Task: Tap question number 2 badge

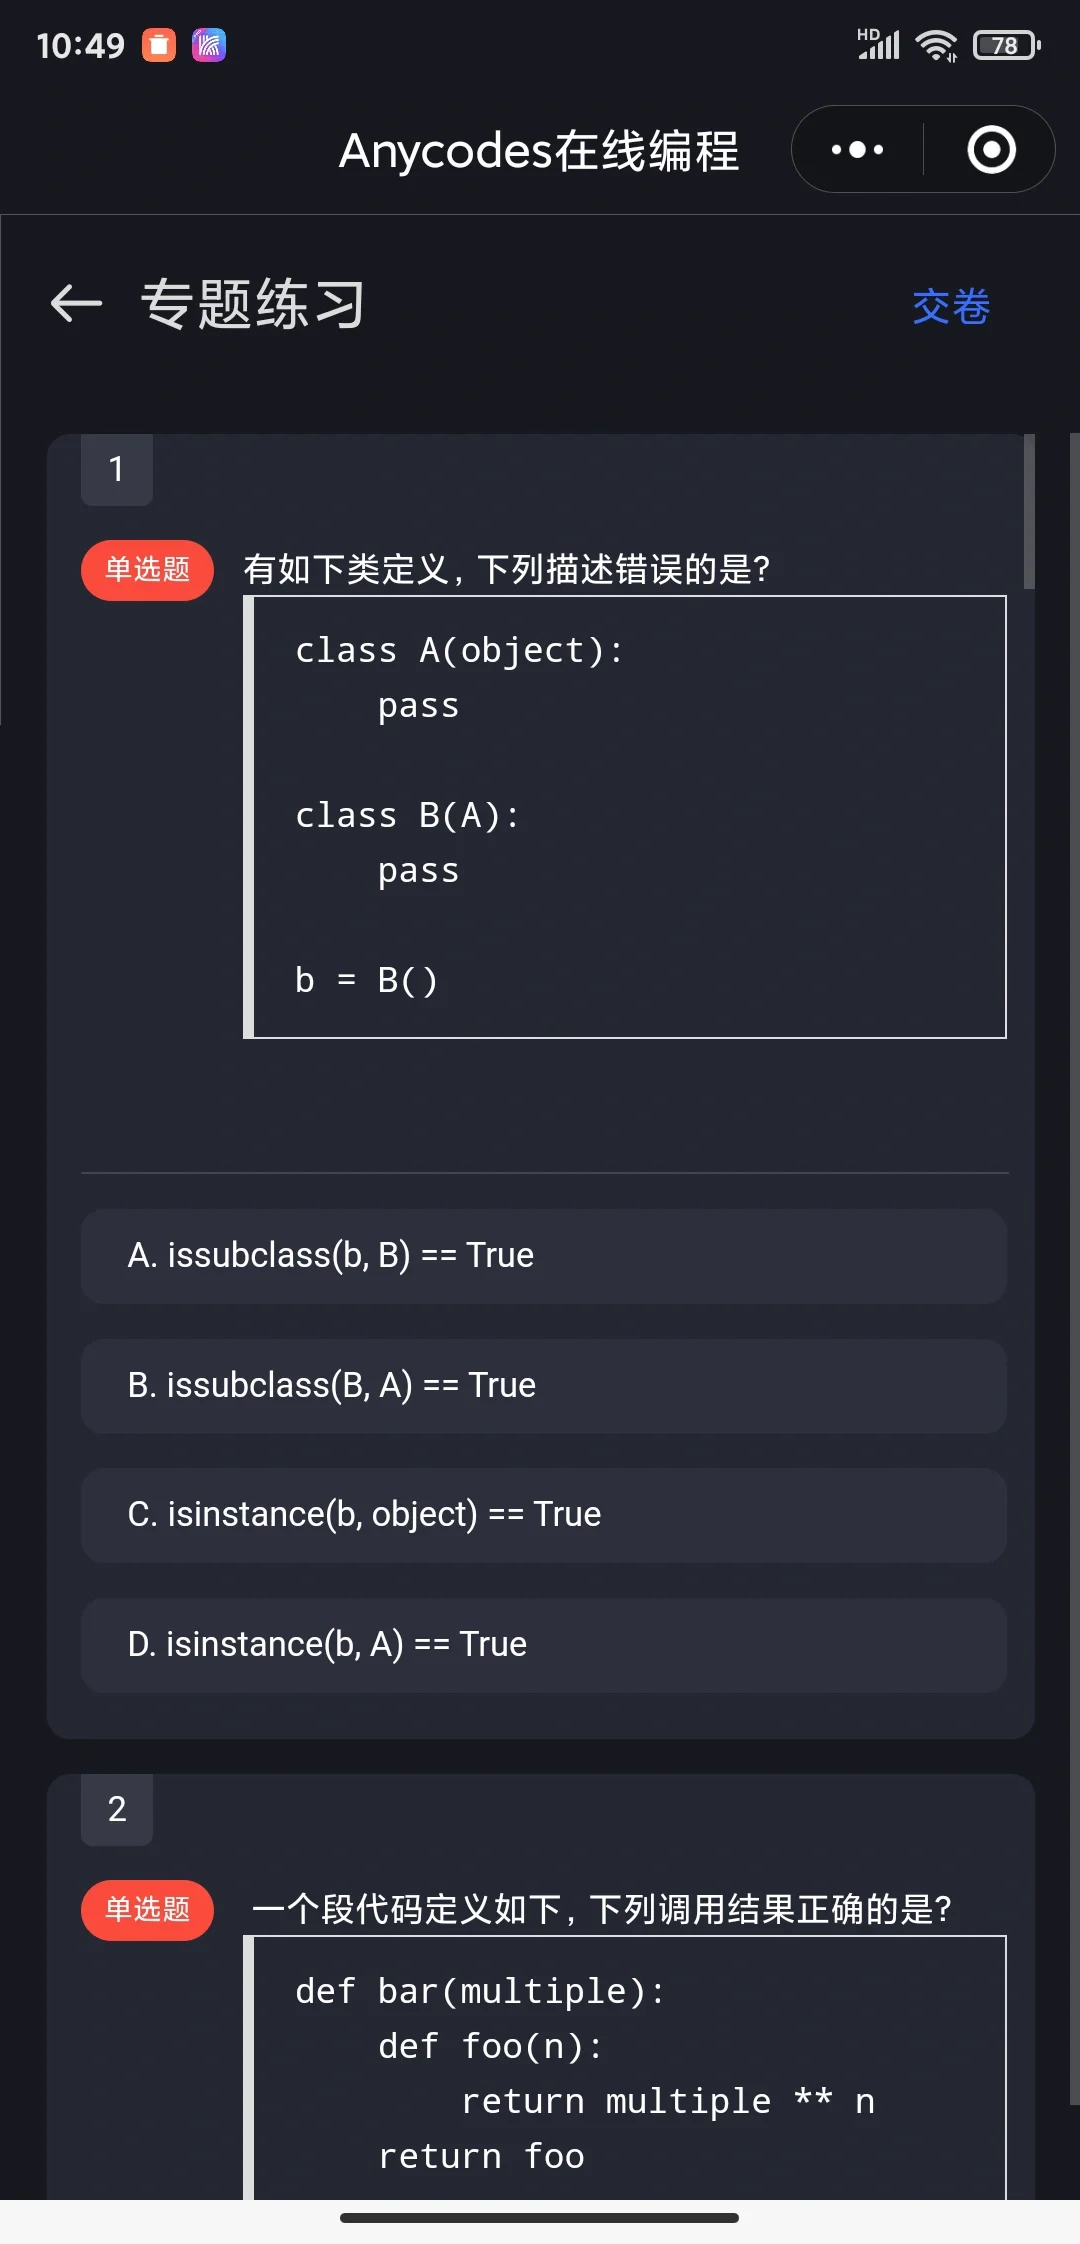Action: pos(117,1809)
